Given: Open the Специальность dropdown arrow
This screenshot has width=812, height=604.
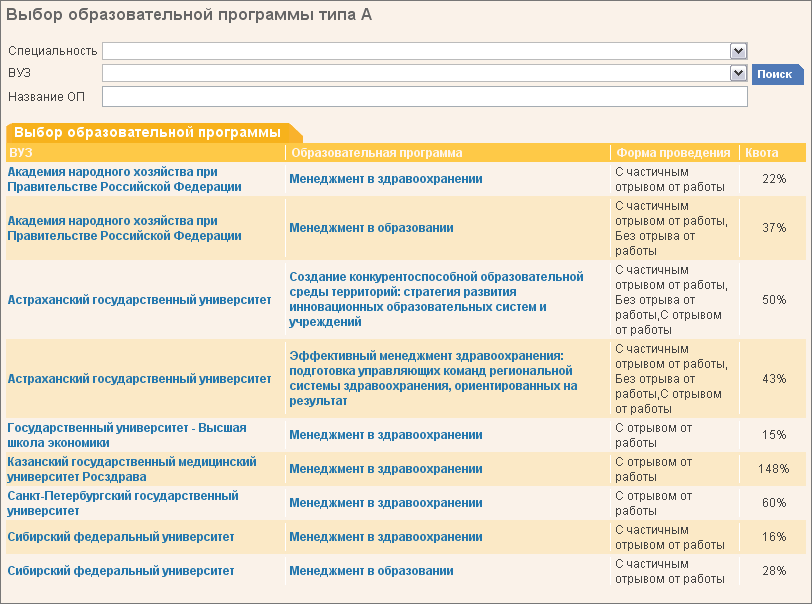Looking at the screenshot, I should point(738,51).
